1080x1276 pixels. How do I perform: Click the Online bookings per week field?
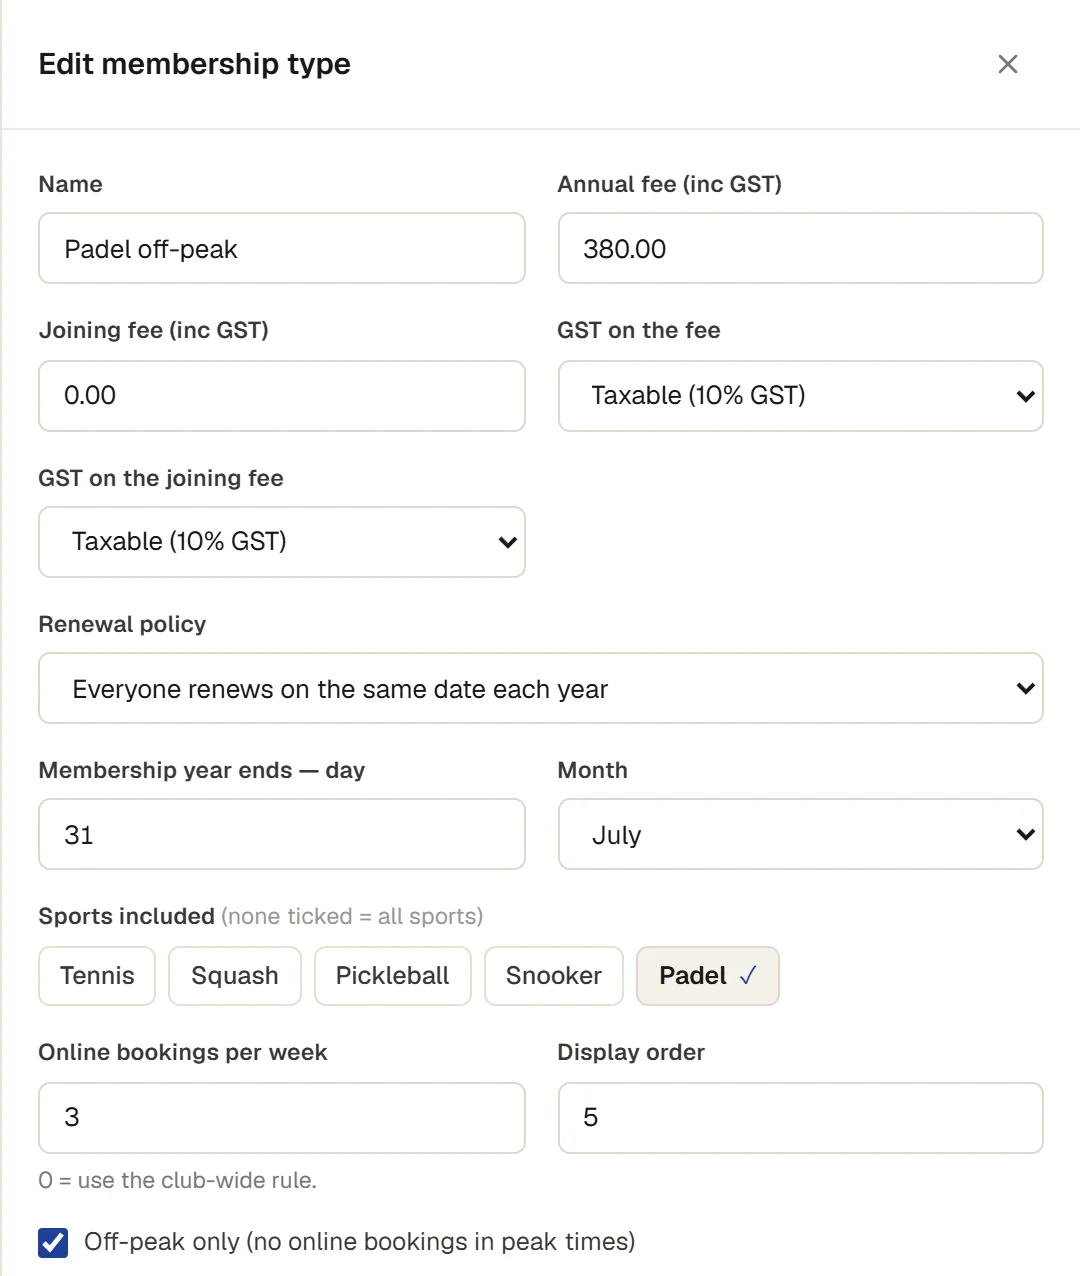282,1118
